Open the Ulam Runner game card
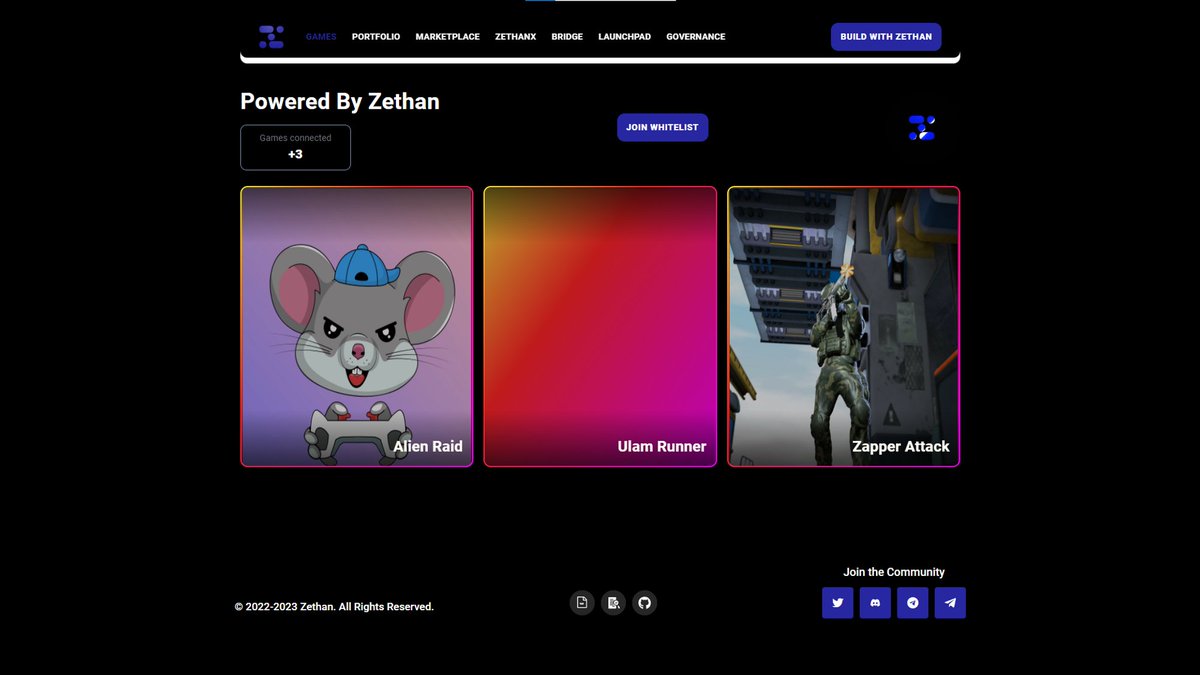This screenshot has width=1200, height=675. pyautogui.click(x=600, y=327)
